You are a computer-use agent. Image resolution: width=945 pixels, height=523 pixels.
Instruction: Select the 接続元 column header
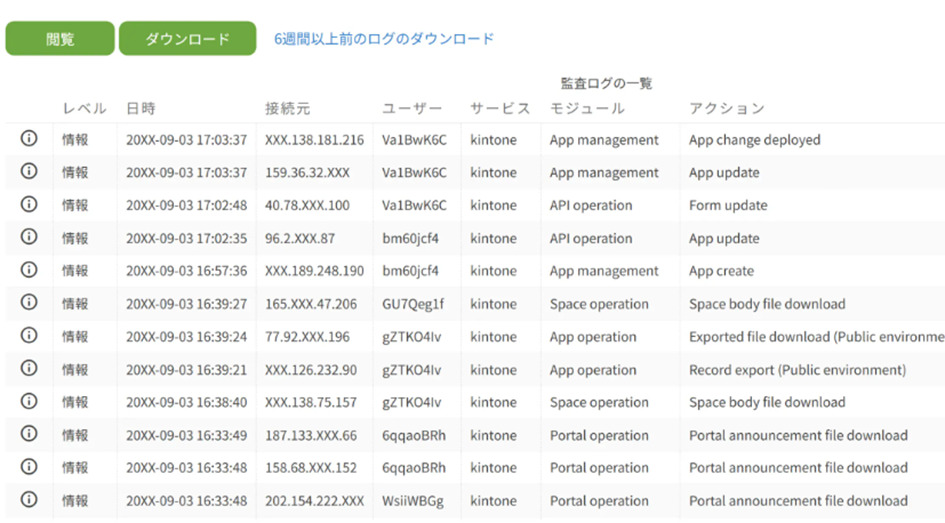[x=287, y=108]
